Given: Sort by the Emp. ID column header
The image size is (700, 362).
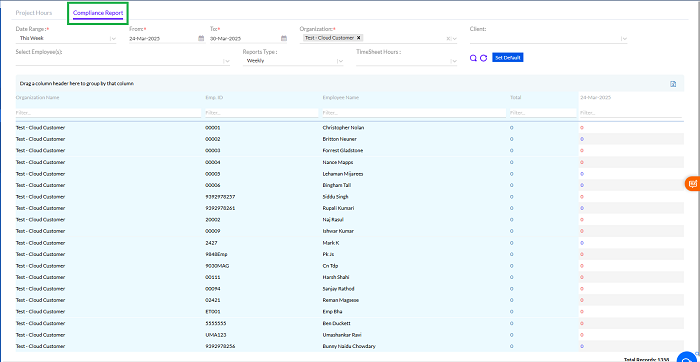Looking at the screenshot, I should point(214,97).
